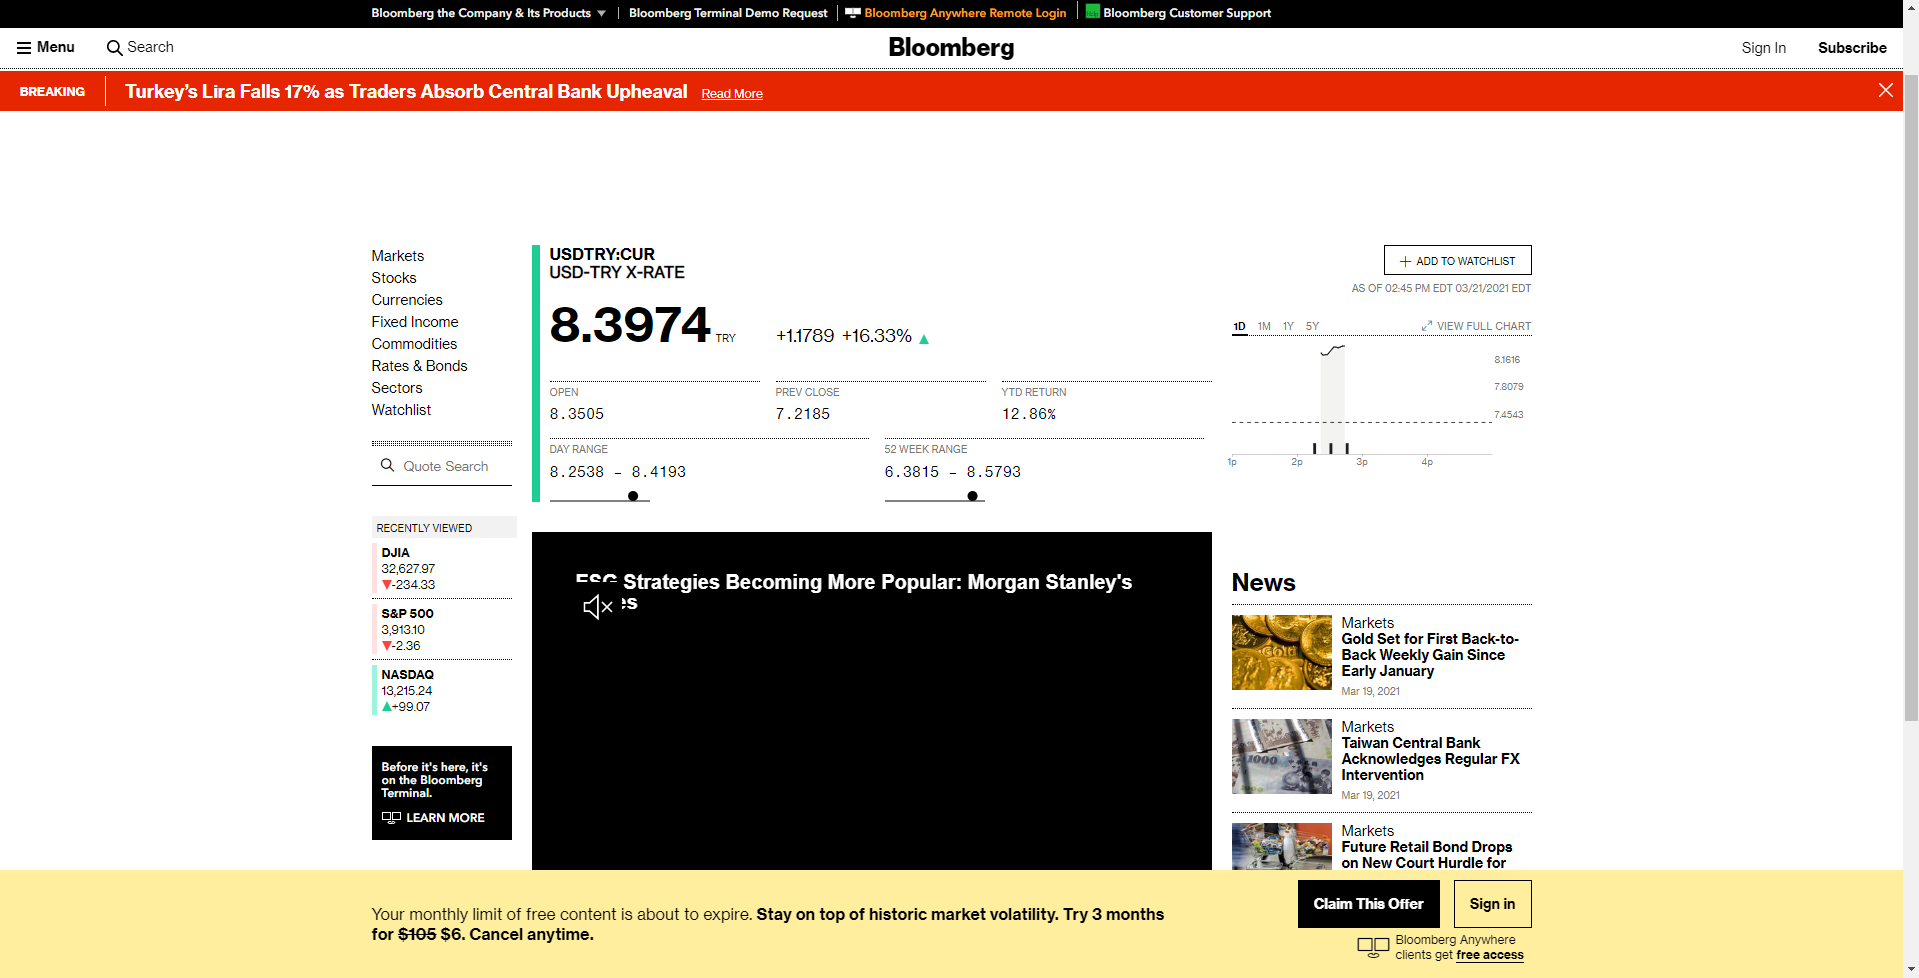1919x978 pixels.
Task: Click the Bloomberg Customer Support green icon
Action: coord(1093,12)
